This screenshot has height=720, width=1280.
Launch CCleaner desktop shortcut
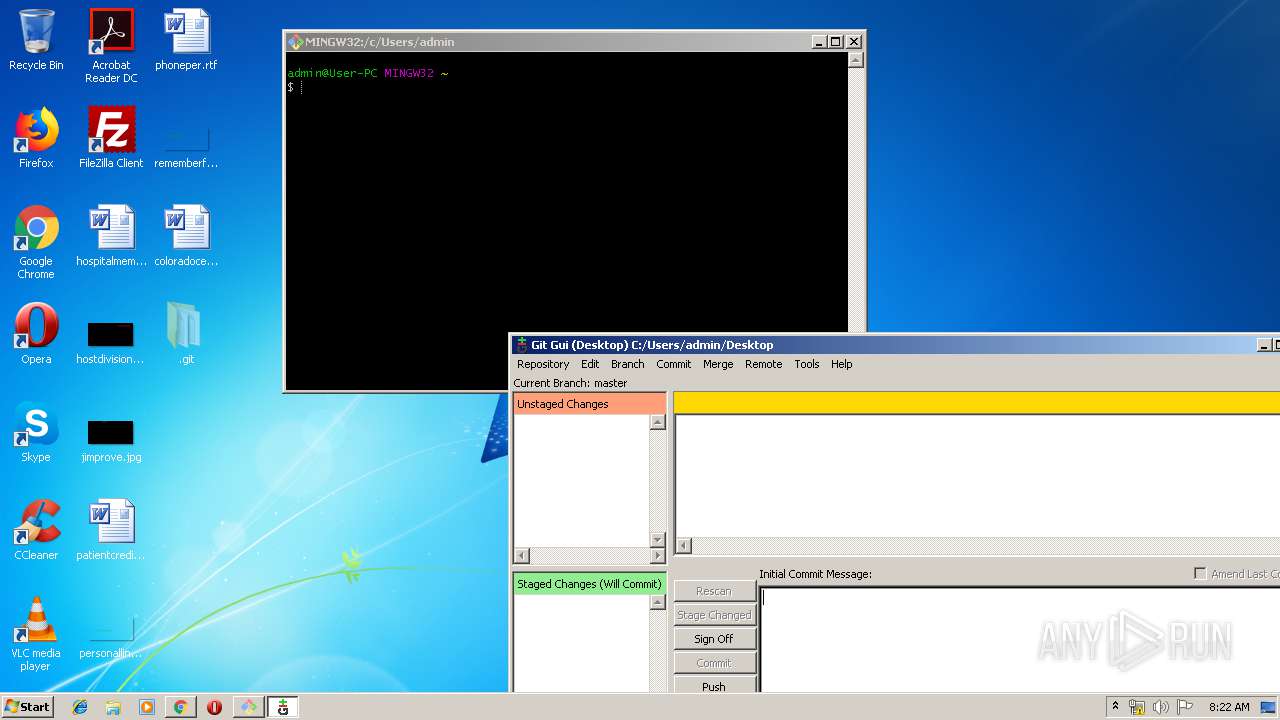tap(36, 530)
